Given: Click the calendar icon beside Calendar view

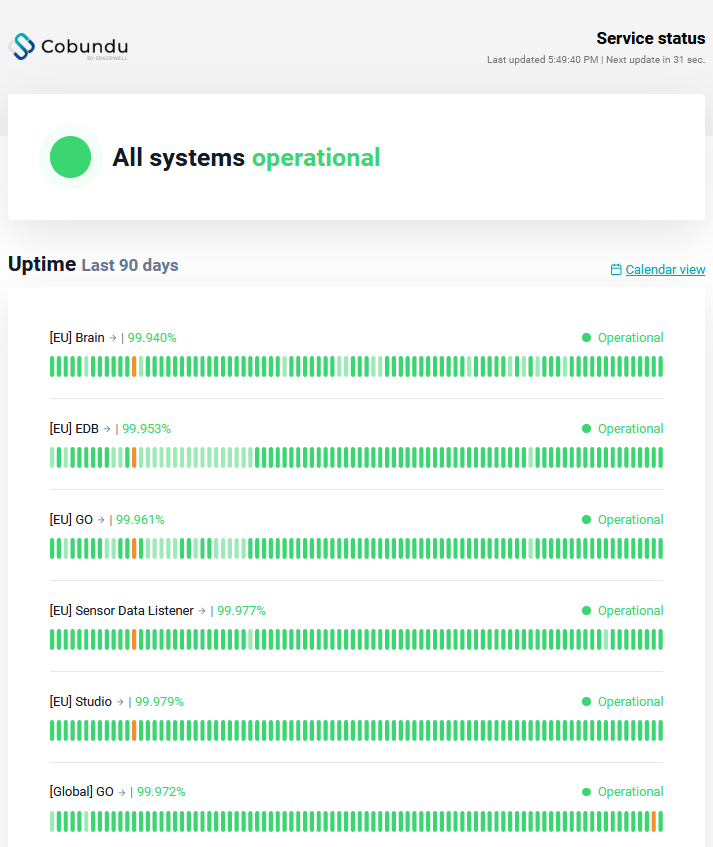Looking at the screenshot, I should pos(616,270).
